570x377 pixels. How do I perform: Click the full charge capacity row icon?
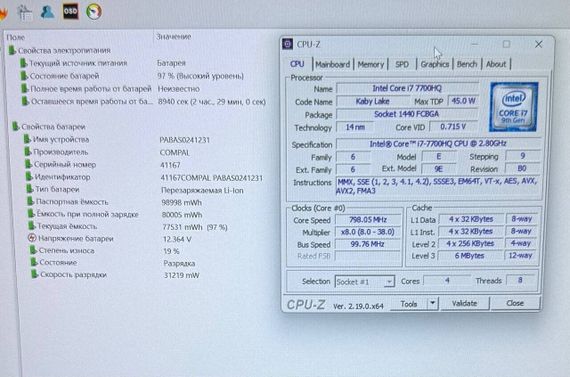32,214
